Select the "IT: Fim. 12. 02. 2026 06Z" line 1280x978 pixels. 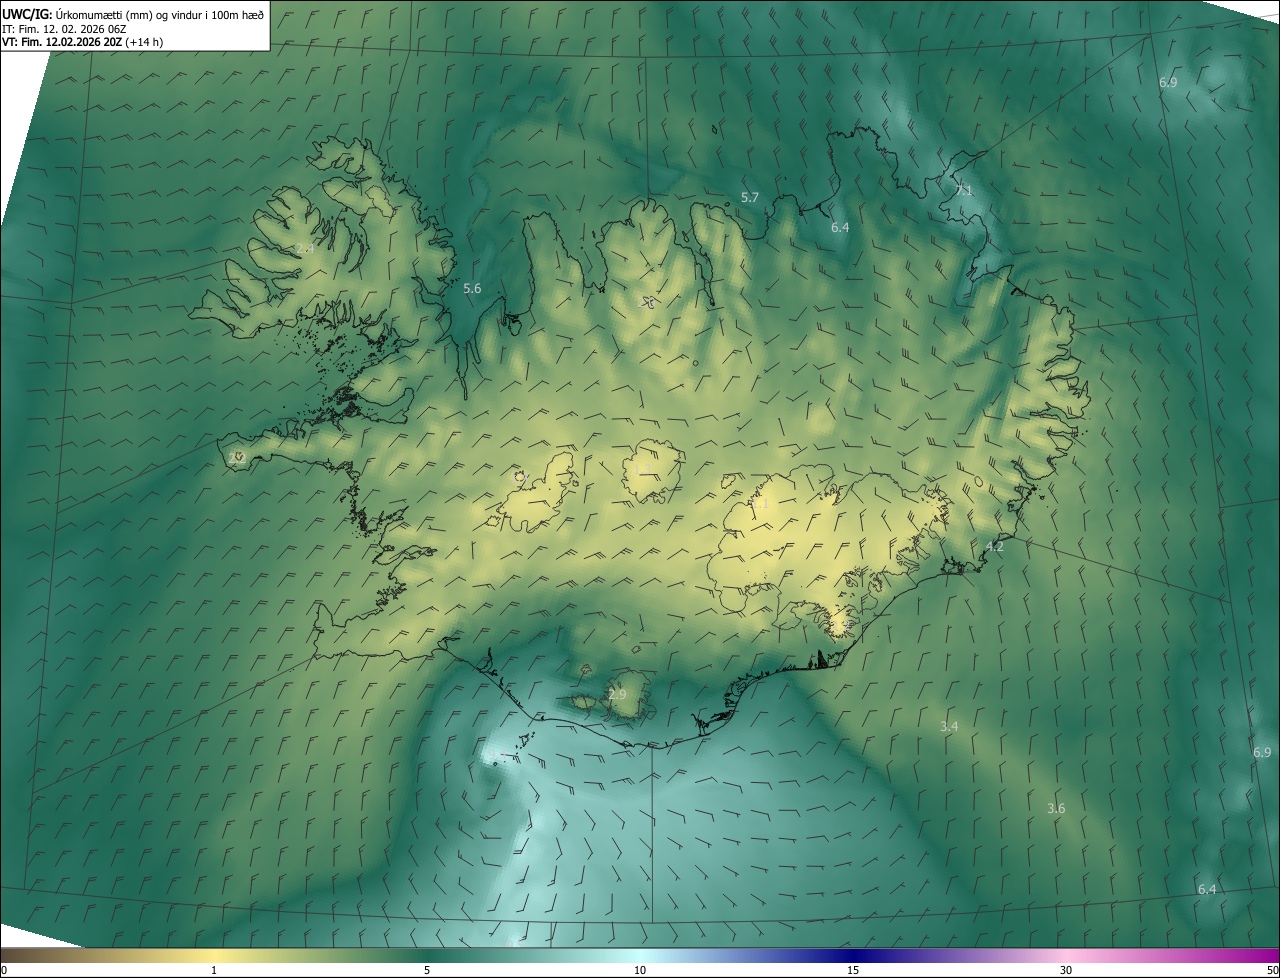tap(65, 29)
